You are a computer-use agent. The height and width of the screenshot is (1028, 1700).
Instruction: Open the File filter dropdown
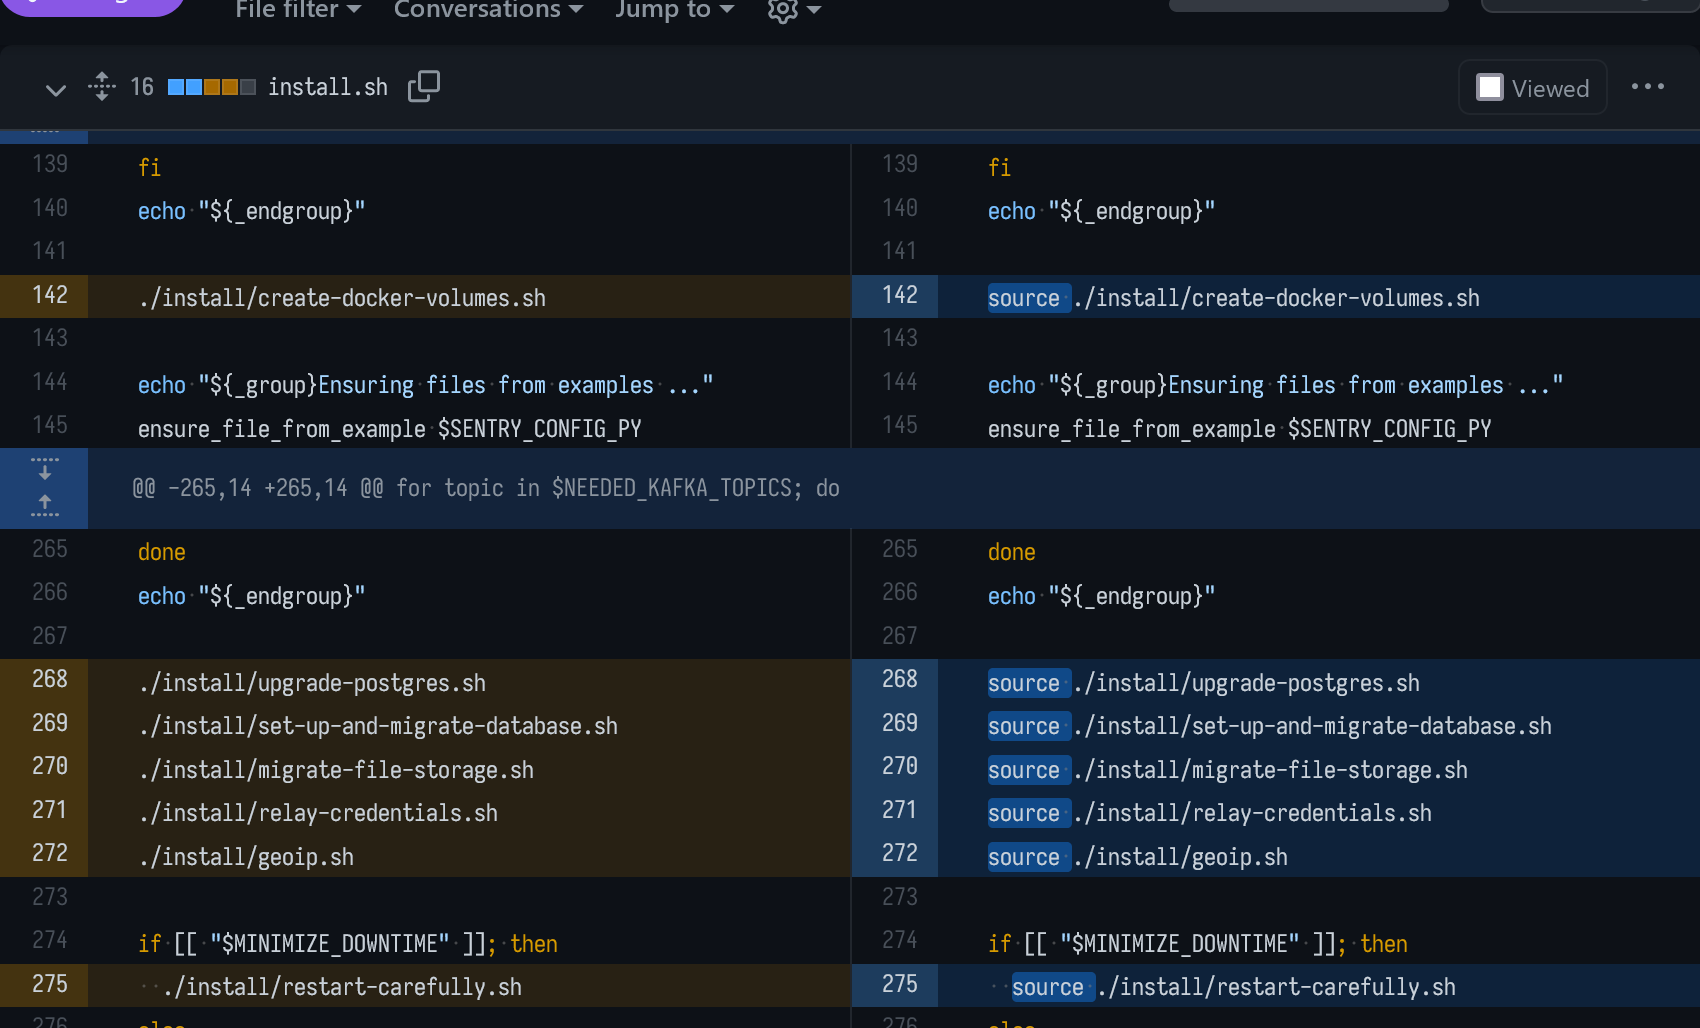(298, 10)
